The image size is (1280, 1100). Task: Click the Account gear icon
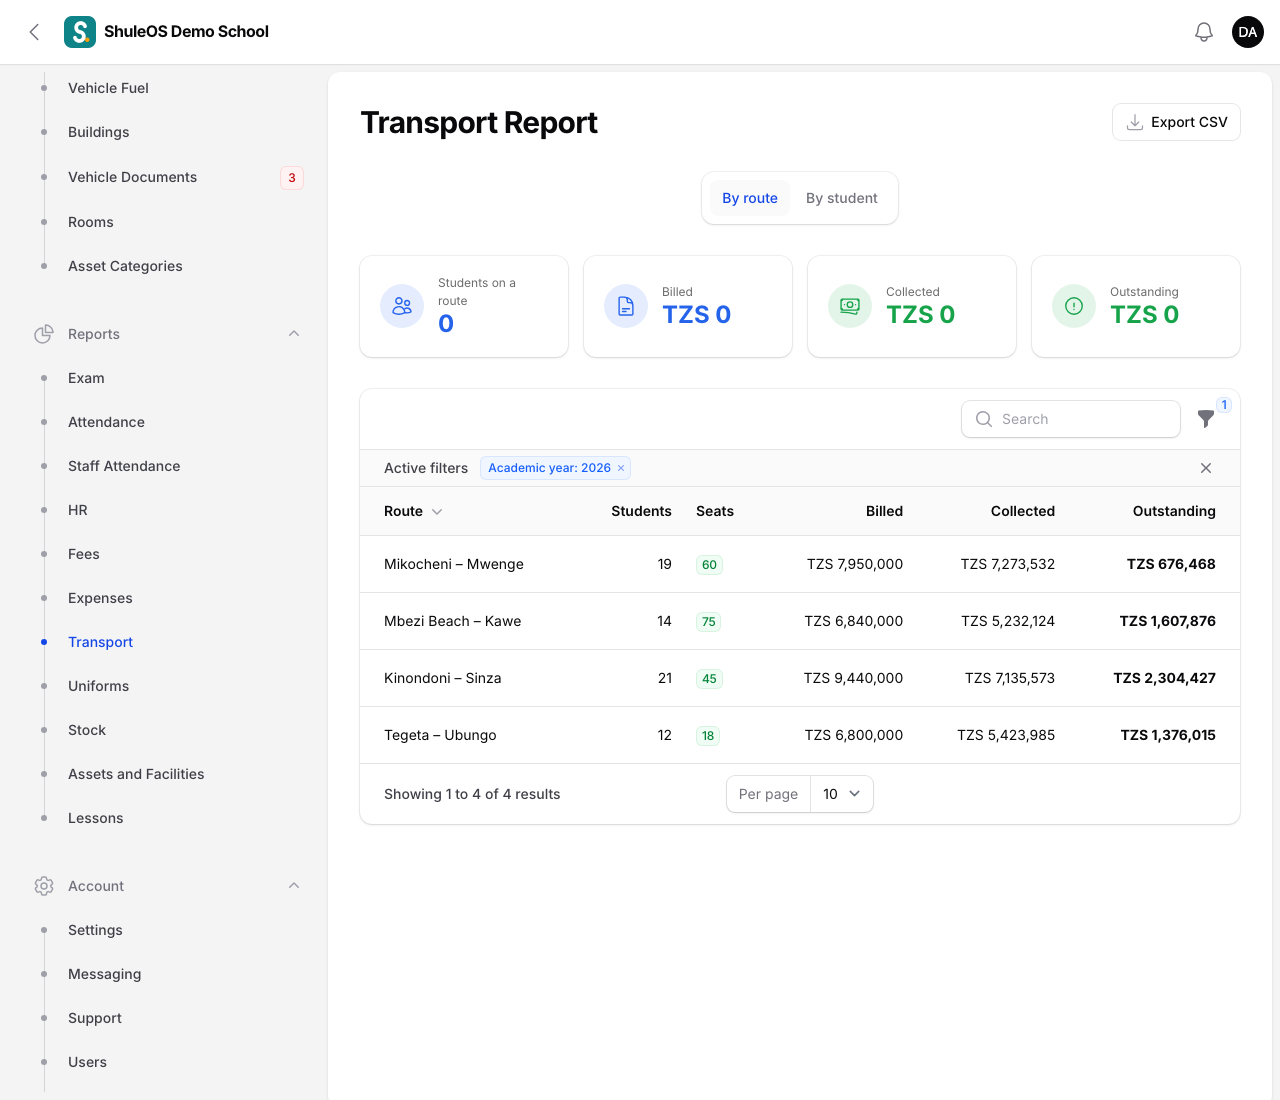point(44,886)
